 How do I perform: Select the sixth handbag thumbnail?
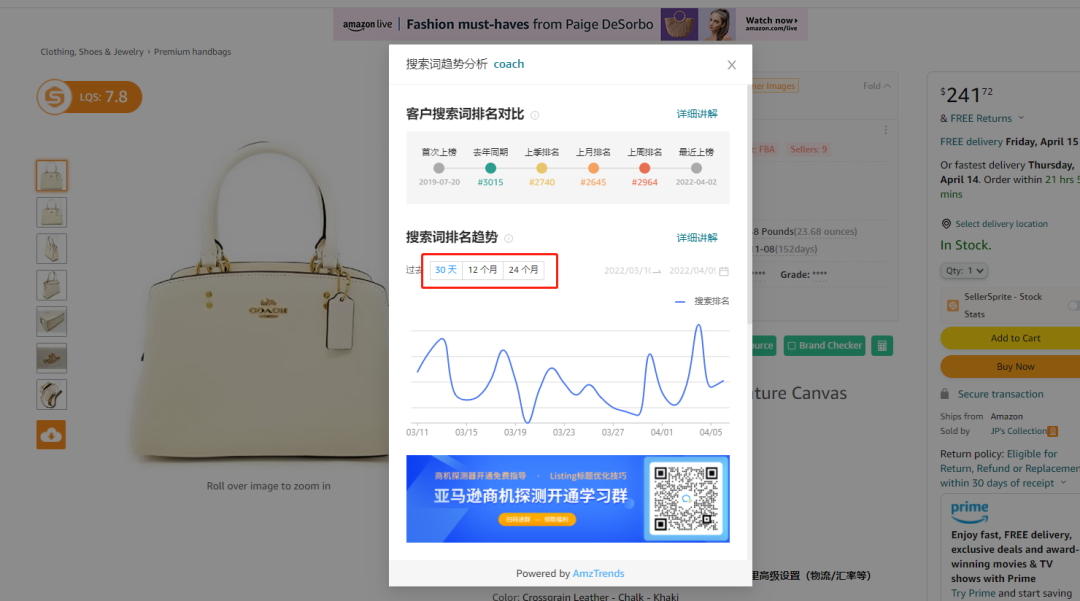click(52, 358)
